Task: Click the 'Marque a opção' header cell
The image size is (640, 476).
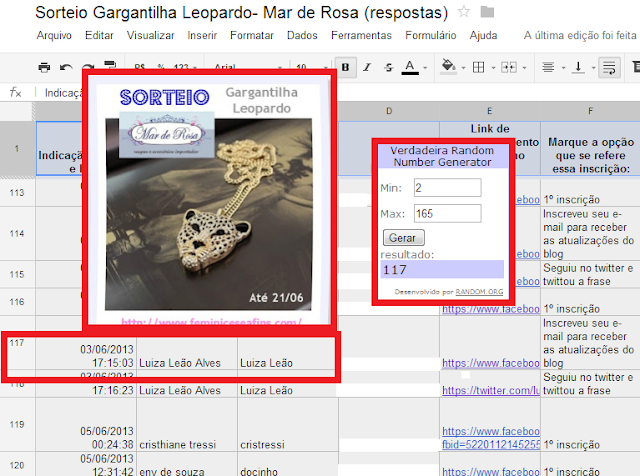Action: coord(590,149)
